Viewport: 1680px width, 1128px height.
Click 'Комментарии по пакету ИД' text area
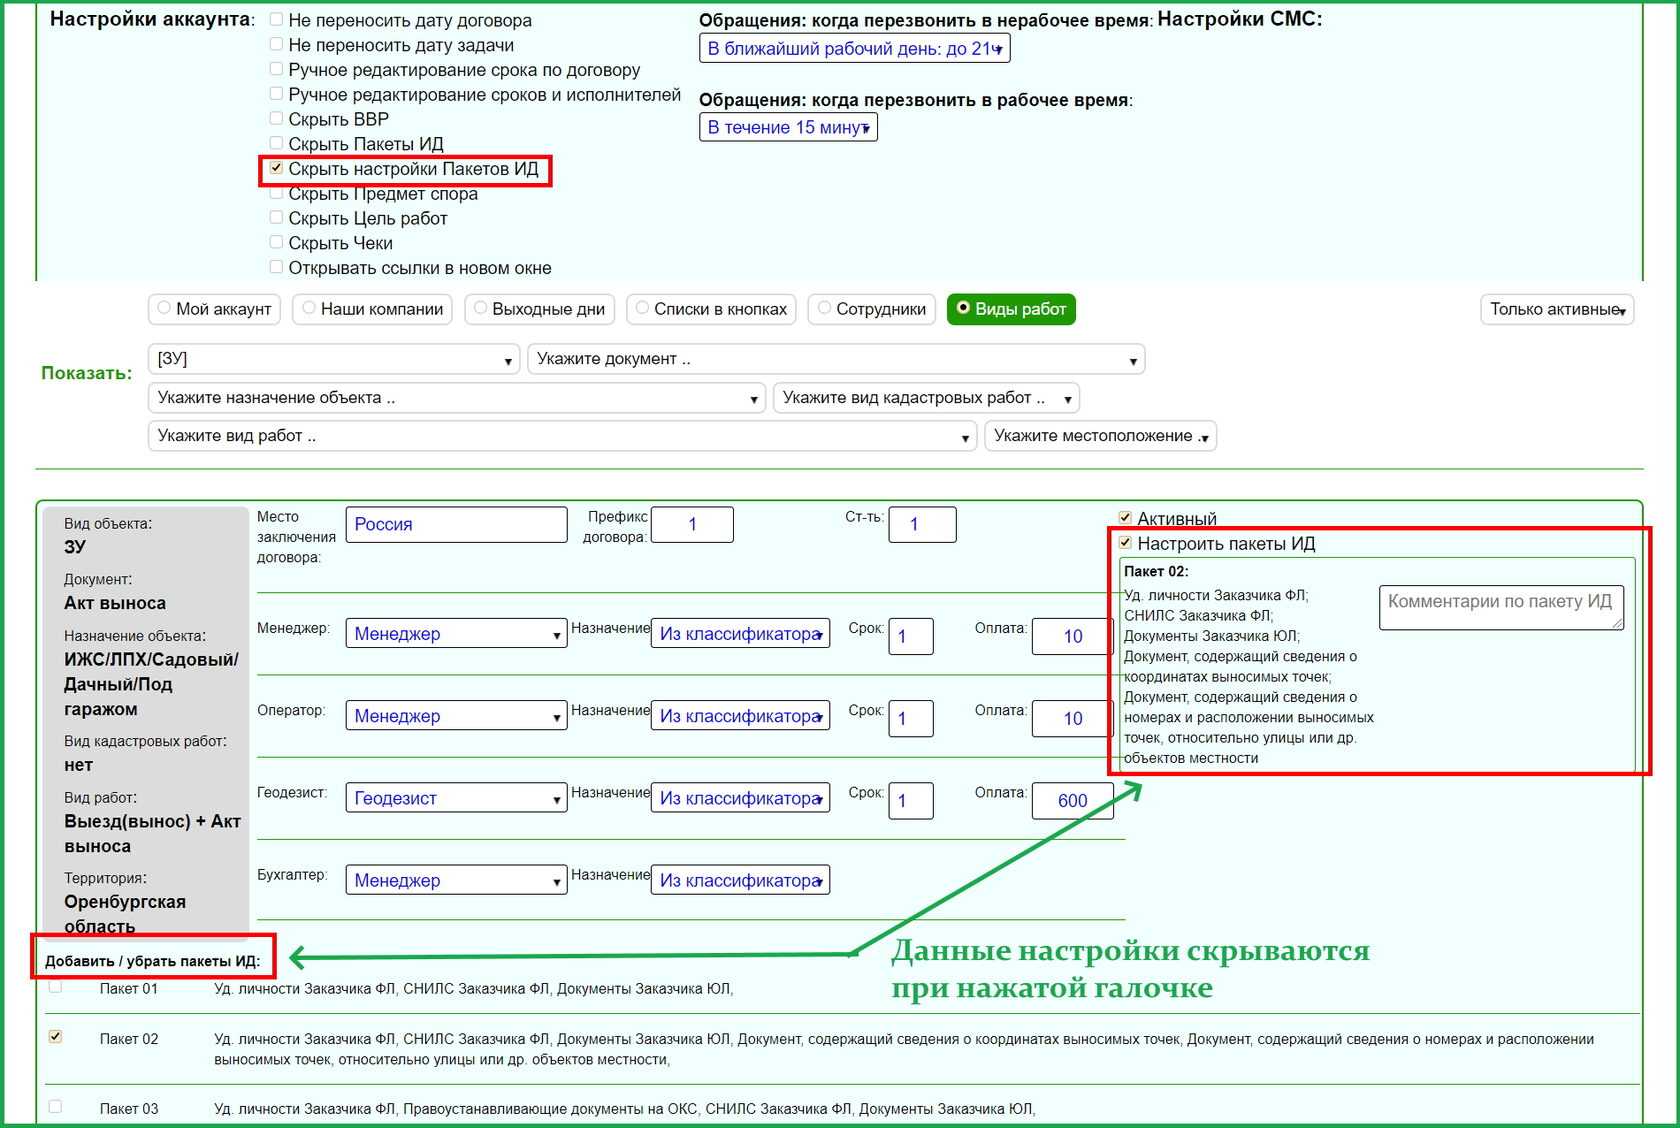[x=1501, y=607]
